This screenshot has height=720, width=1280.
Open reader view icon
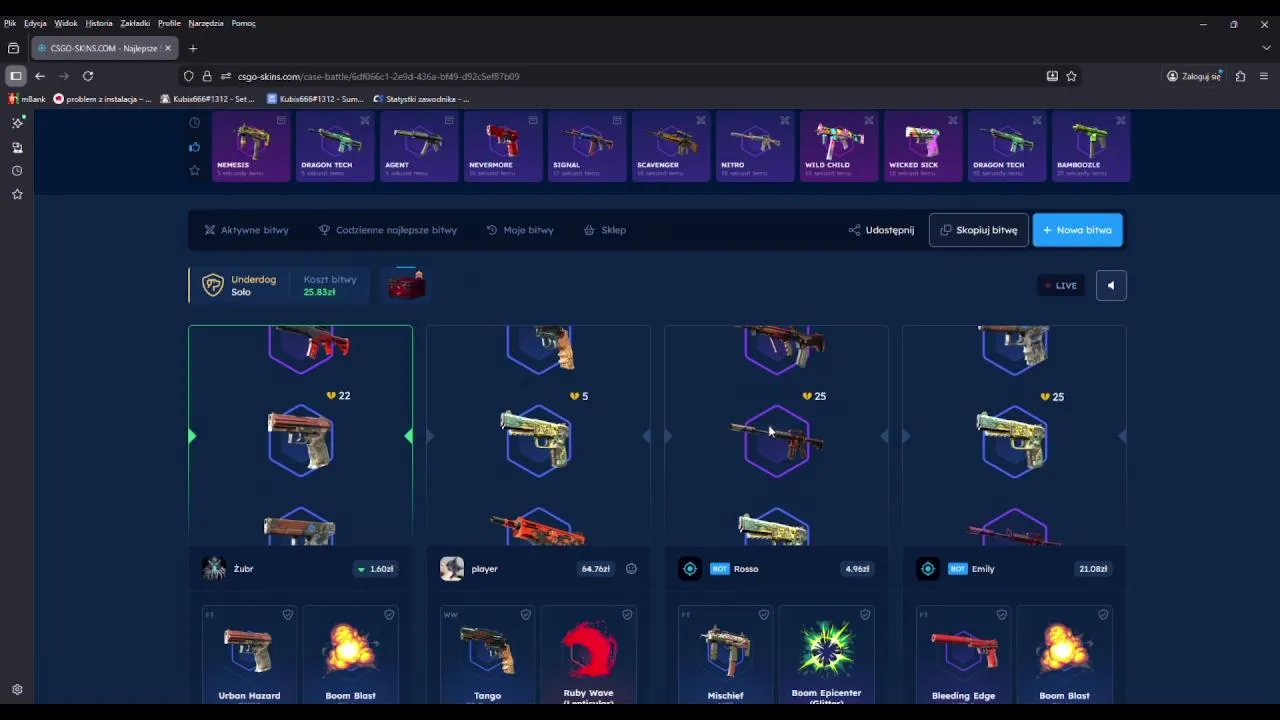click(x=1052, y=76)
